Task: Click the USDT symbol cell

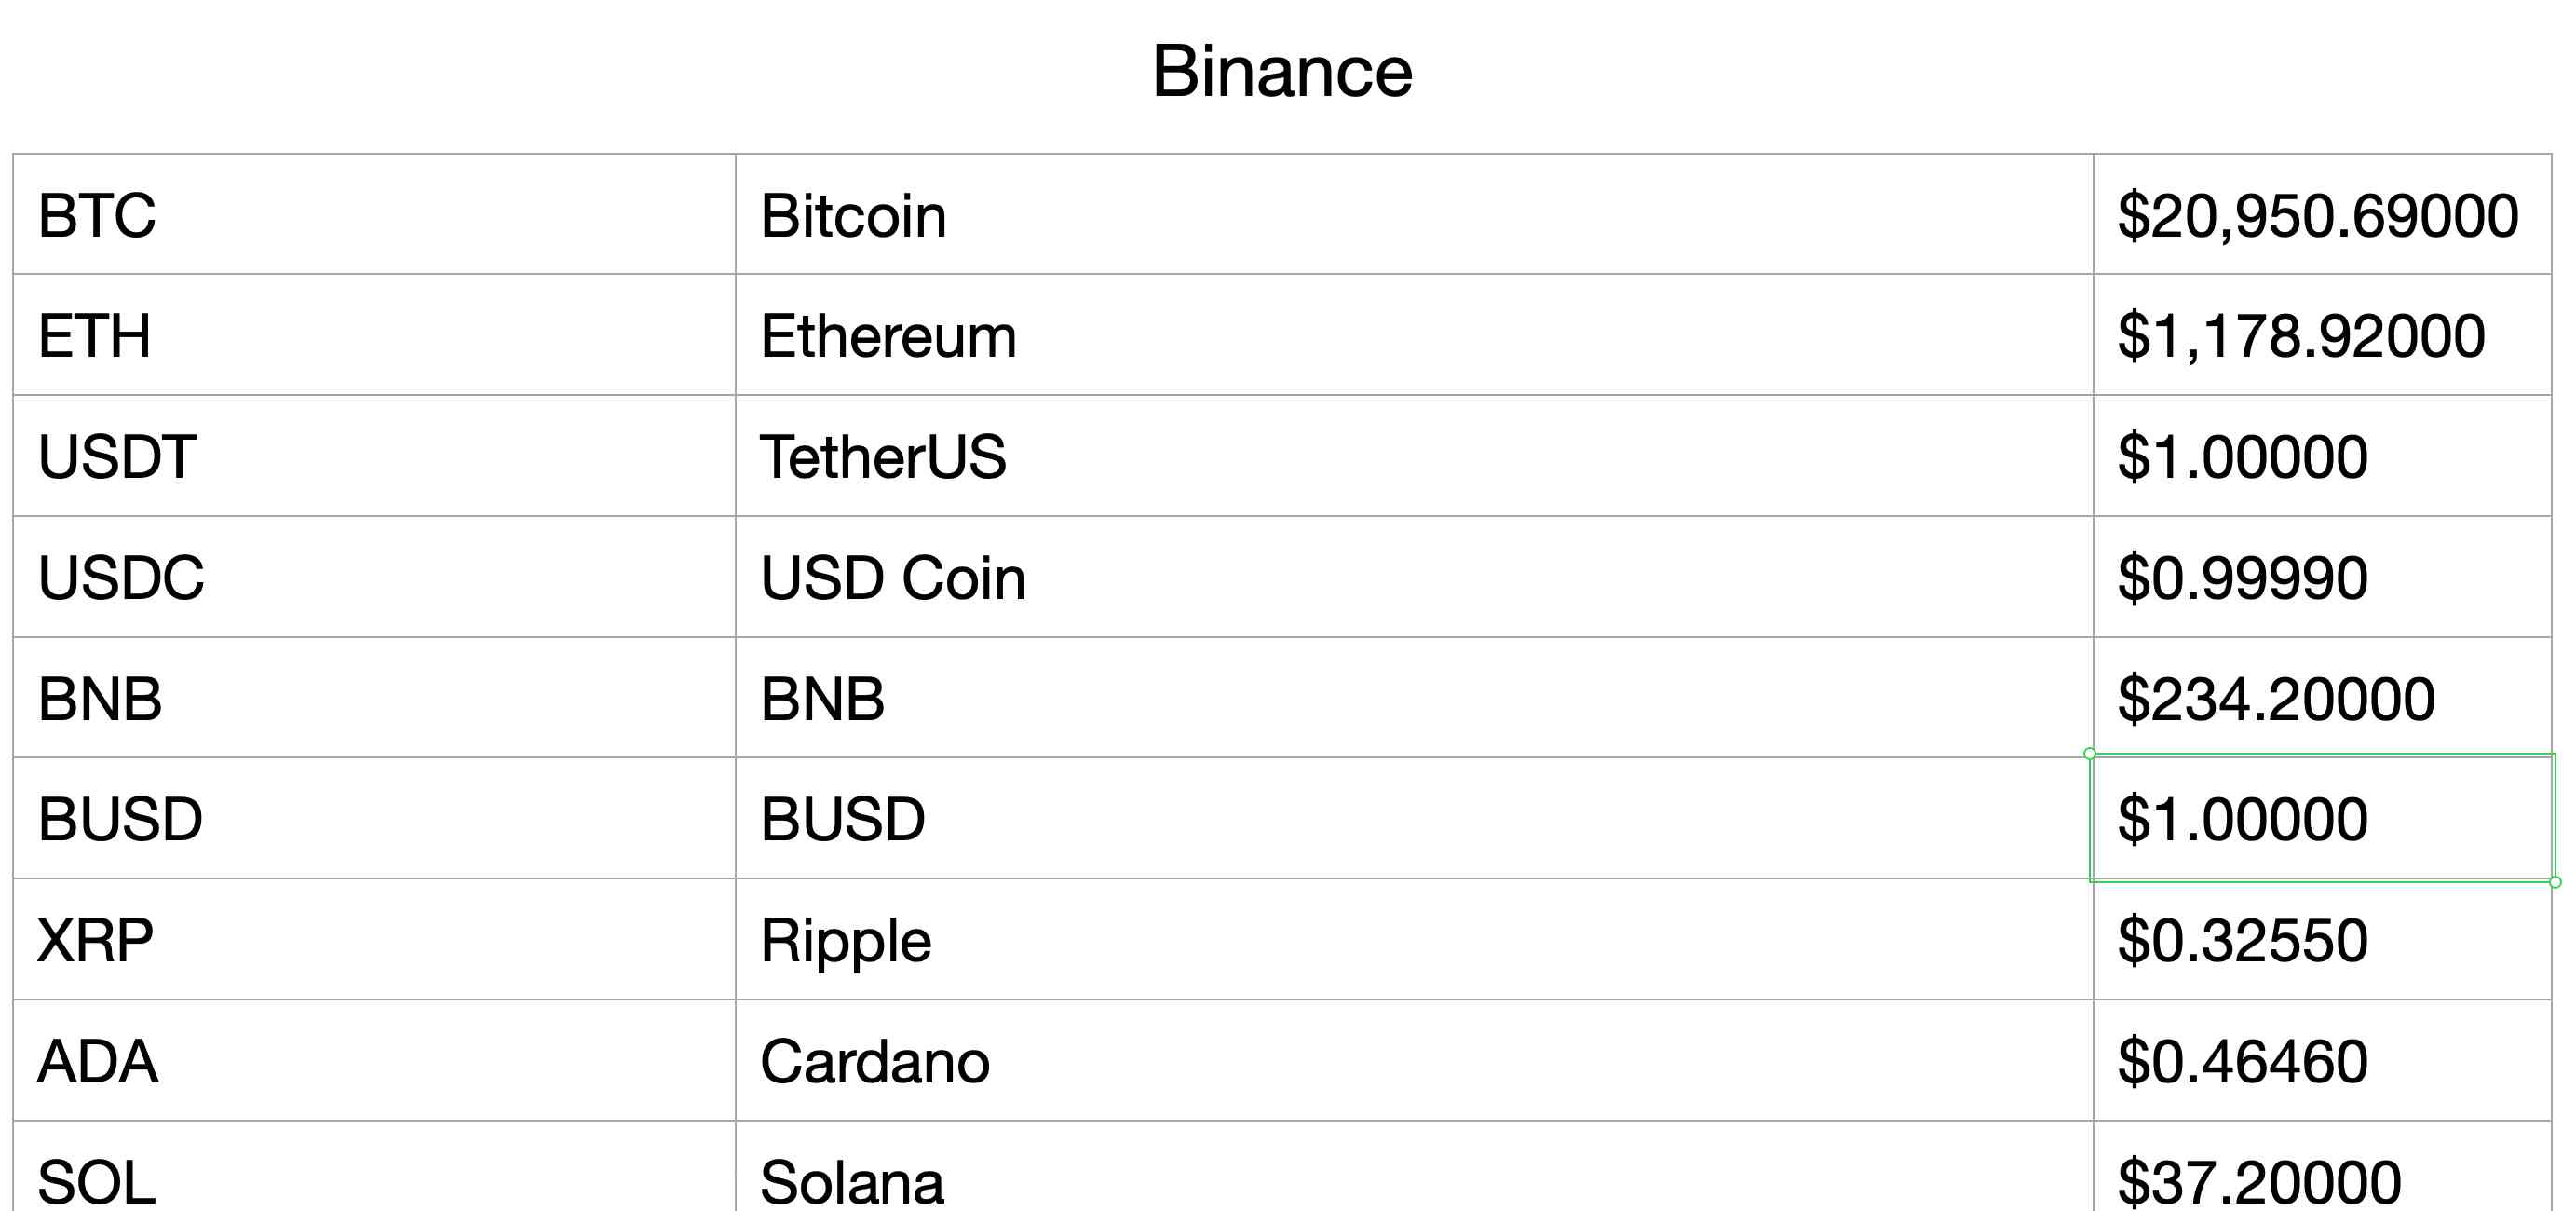Action: pos(374,457)
